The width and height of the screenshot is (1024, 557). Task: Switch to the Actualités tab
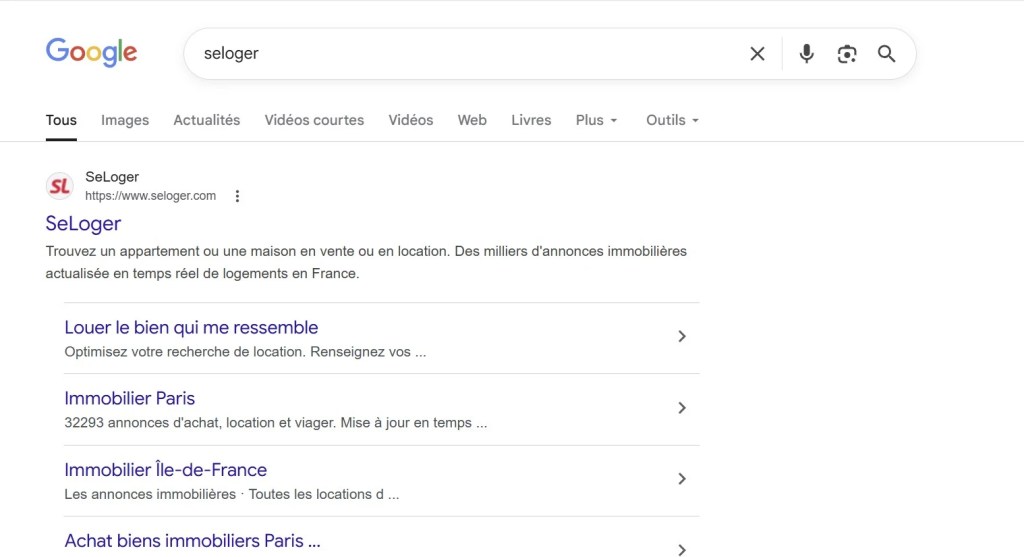pyautogui.click(x=206, y=120)
